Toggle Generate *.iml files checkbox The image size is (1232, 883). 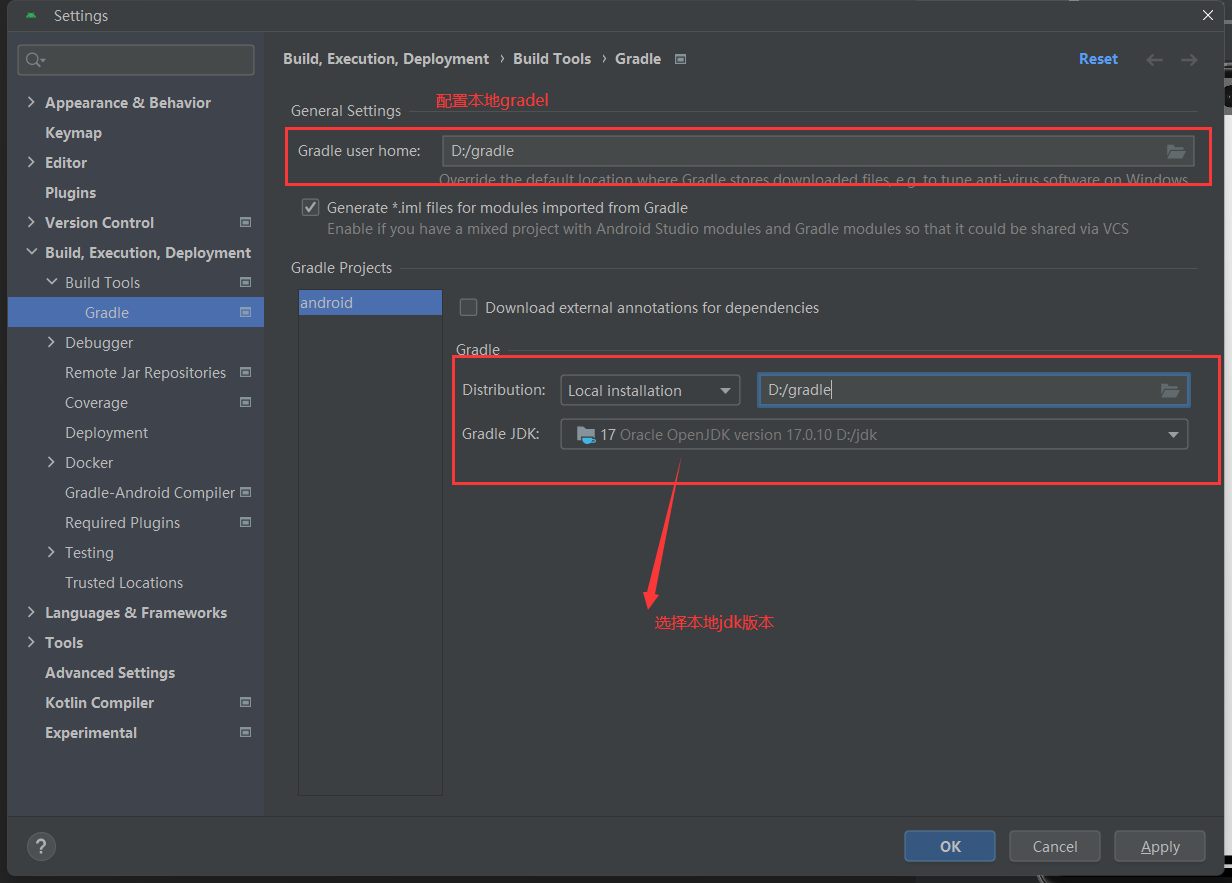[x=310, y=208]
